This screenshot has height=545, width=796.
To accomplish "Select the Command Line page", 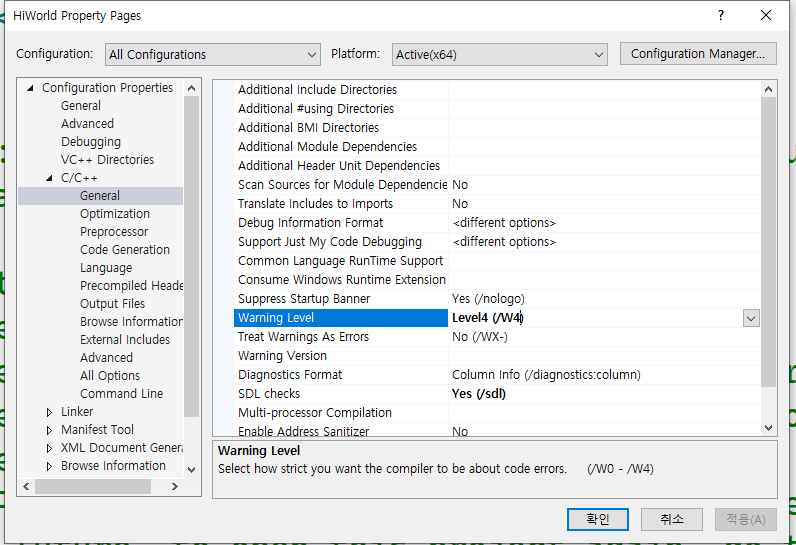I will click(x=121, y=394).
